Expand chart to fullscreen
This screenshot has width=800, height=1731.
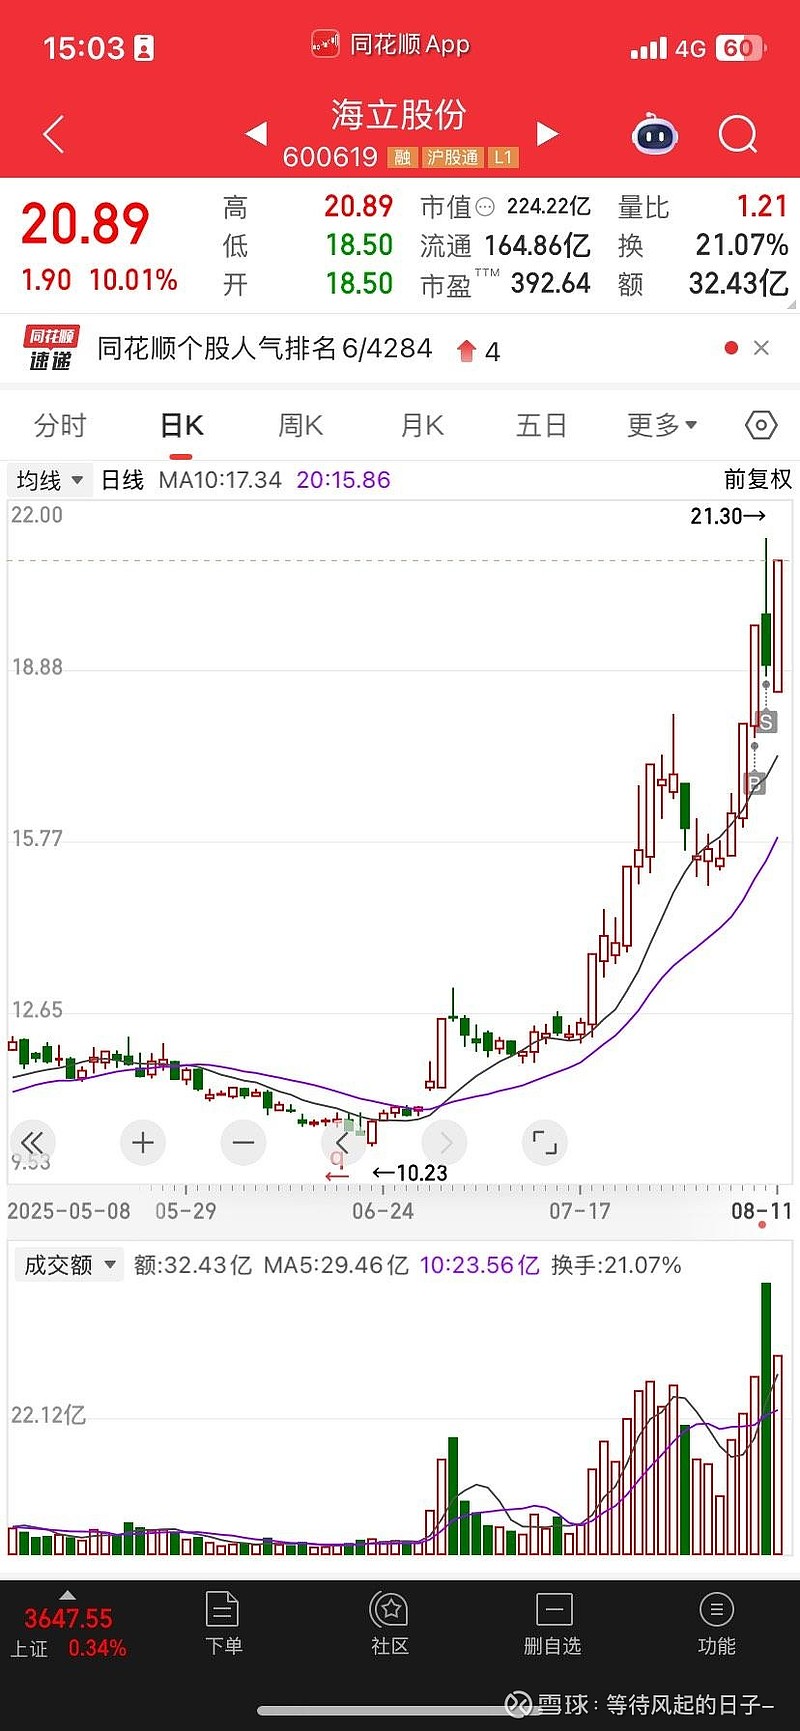click(545, 1142)
